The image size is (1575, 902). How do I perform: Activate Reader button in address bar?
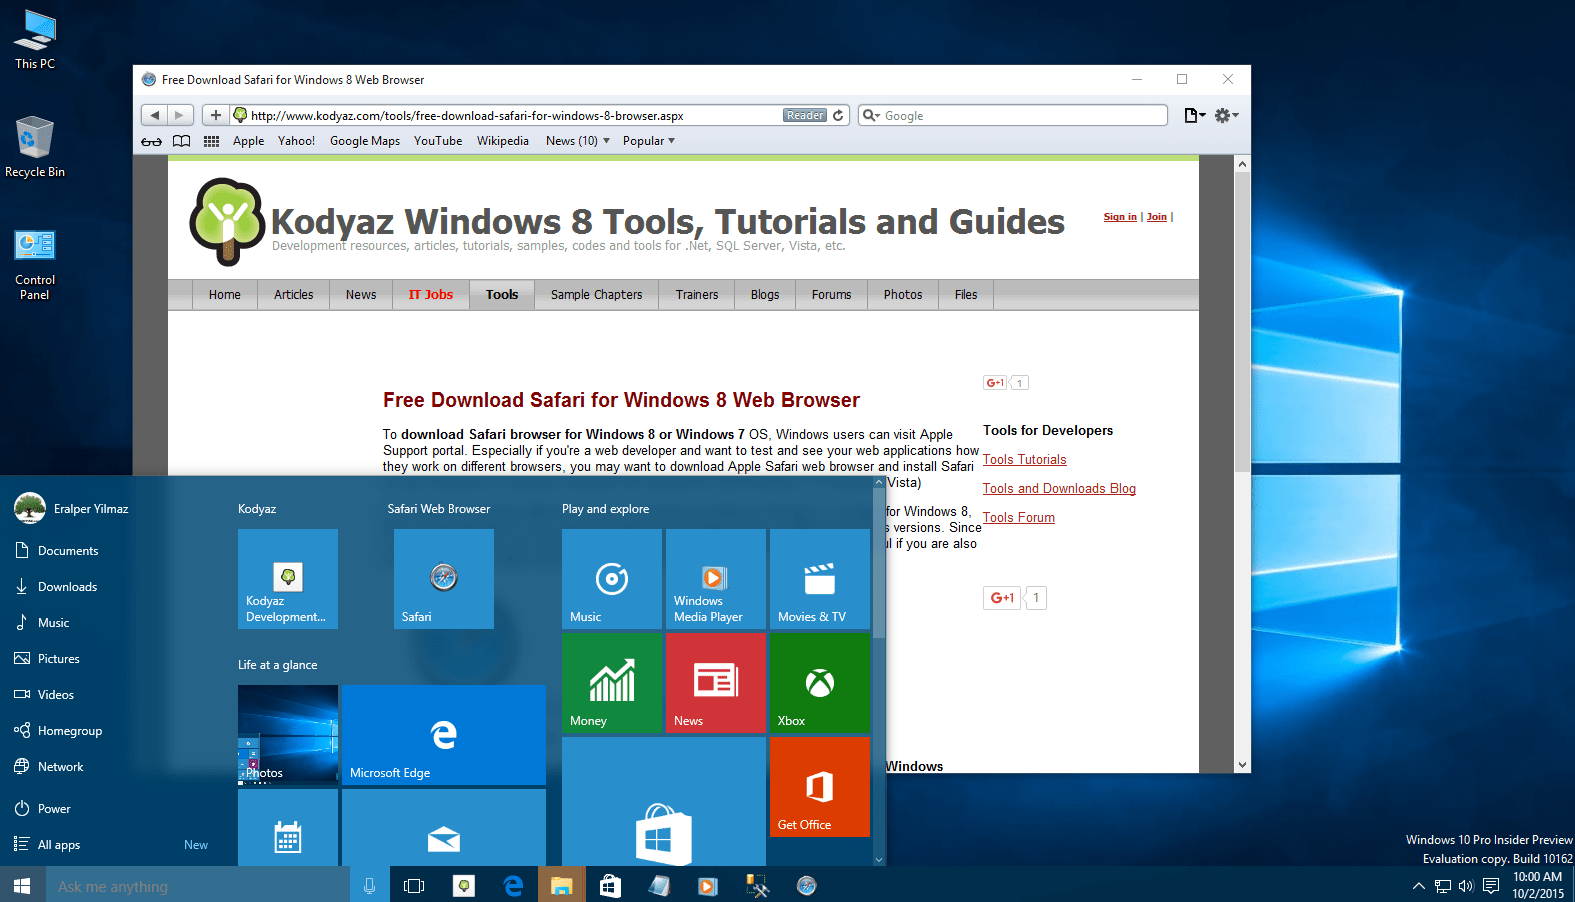pos(805,115)
